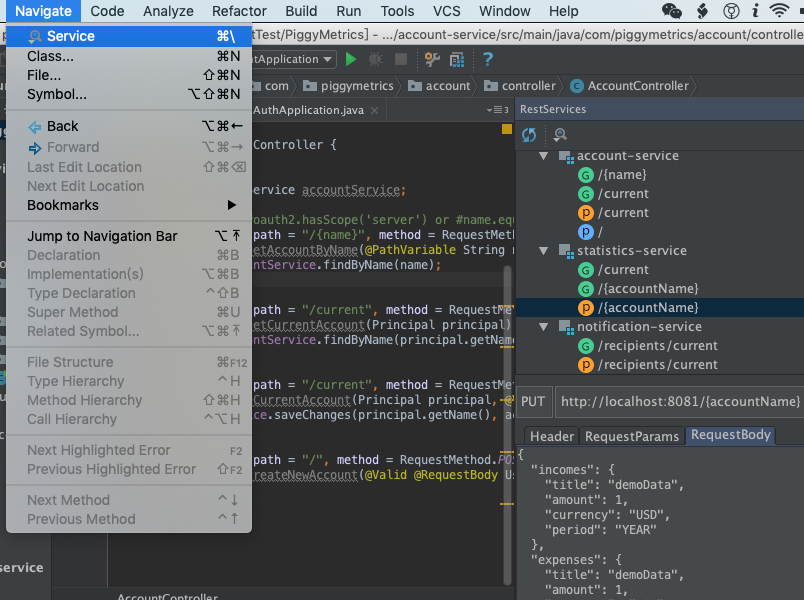Collapse the notification-service tree node
This screenshot has height=600, width=804.
tap(544, 327)
